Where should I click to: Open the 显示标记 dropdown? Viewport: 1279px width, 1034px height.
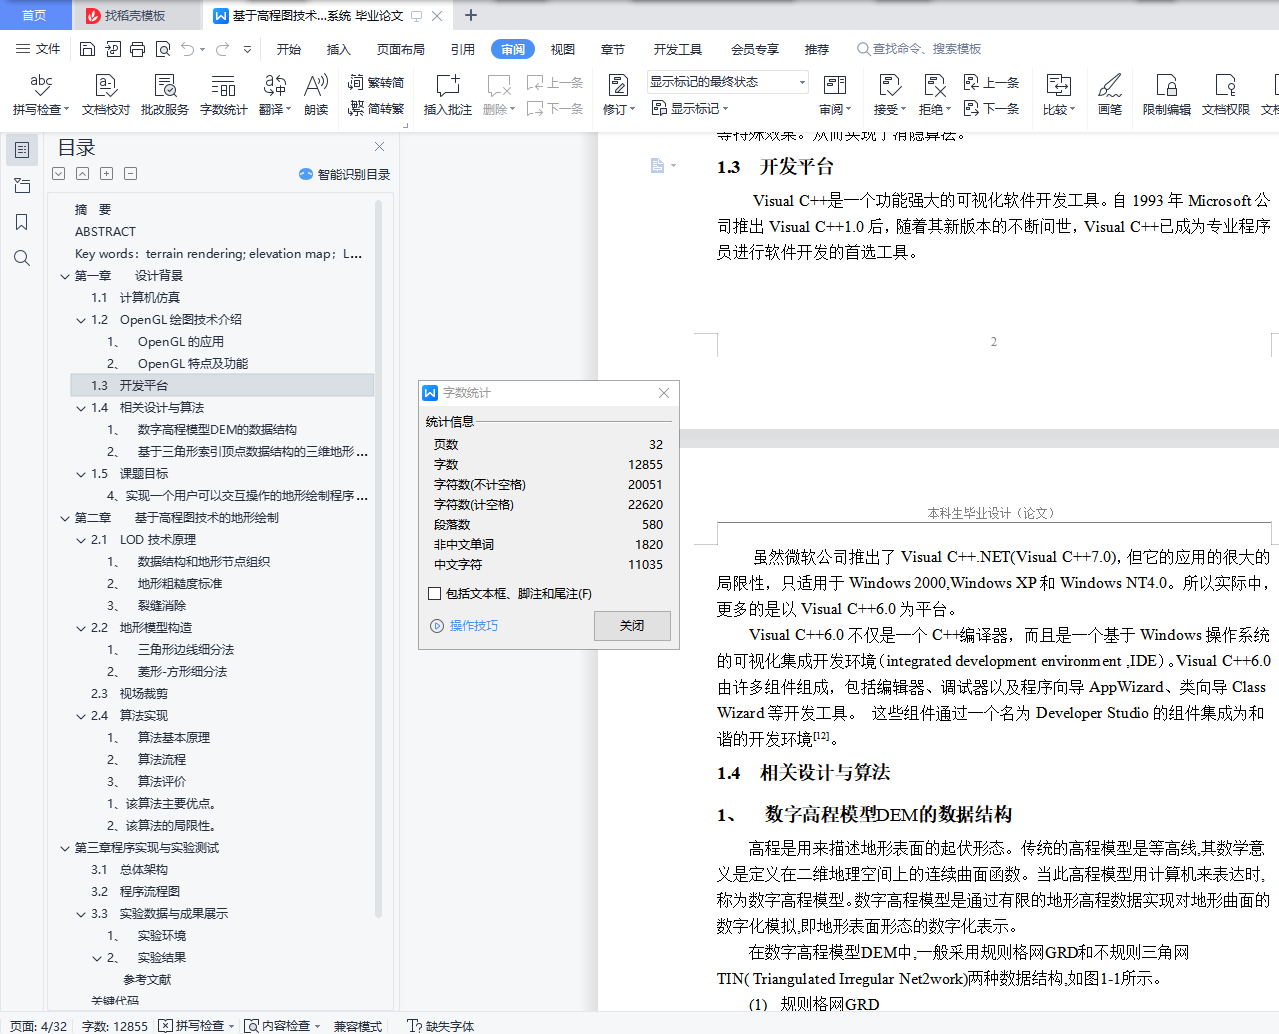[690, 108]
